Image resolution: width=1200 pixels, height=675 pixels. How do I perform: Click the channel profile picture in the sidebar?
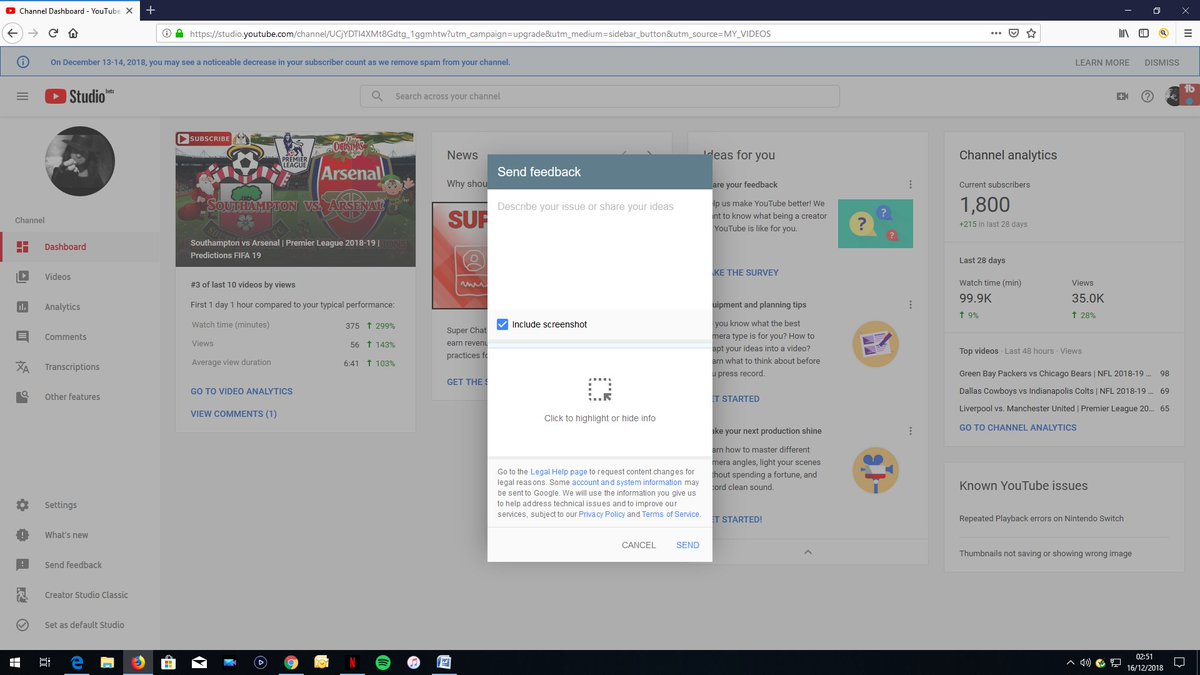click(80, 161)
